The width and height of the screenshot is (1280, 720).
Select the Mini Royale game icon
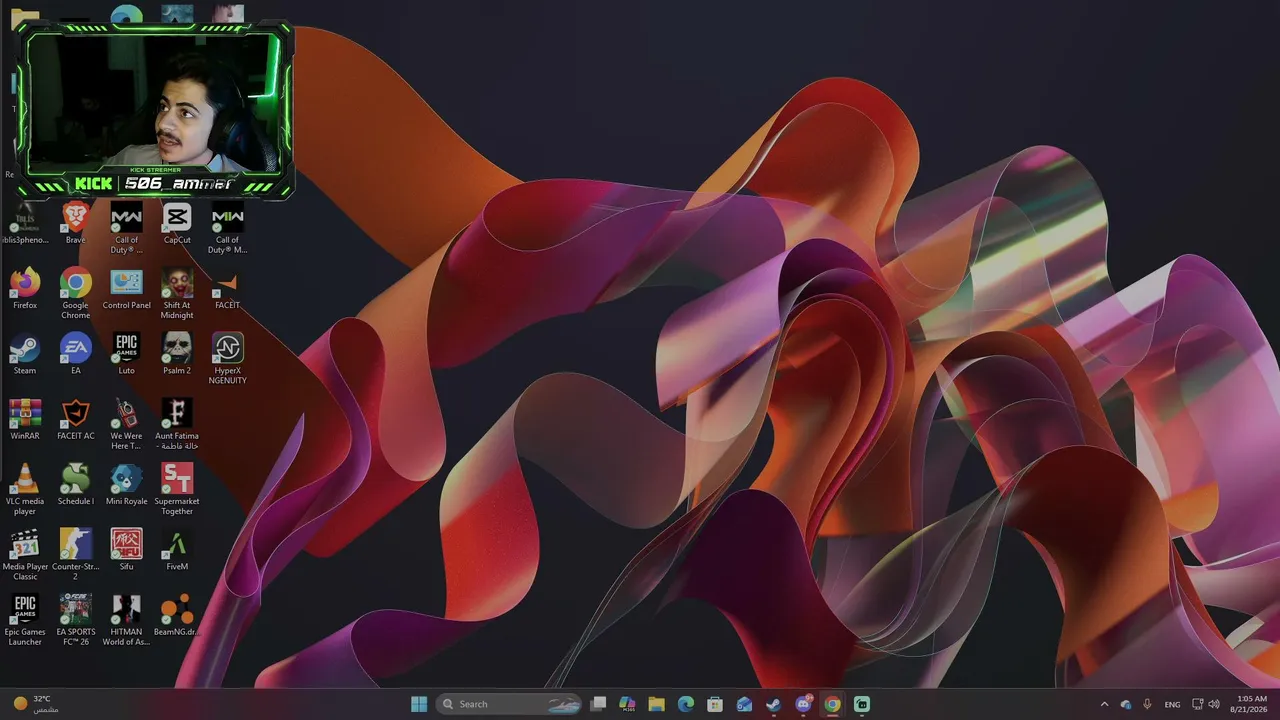click(126, 479)
